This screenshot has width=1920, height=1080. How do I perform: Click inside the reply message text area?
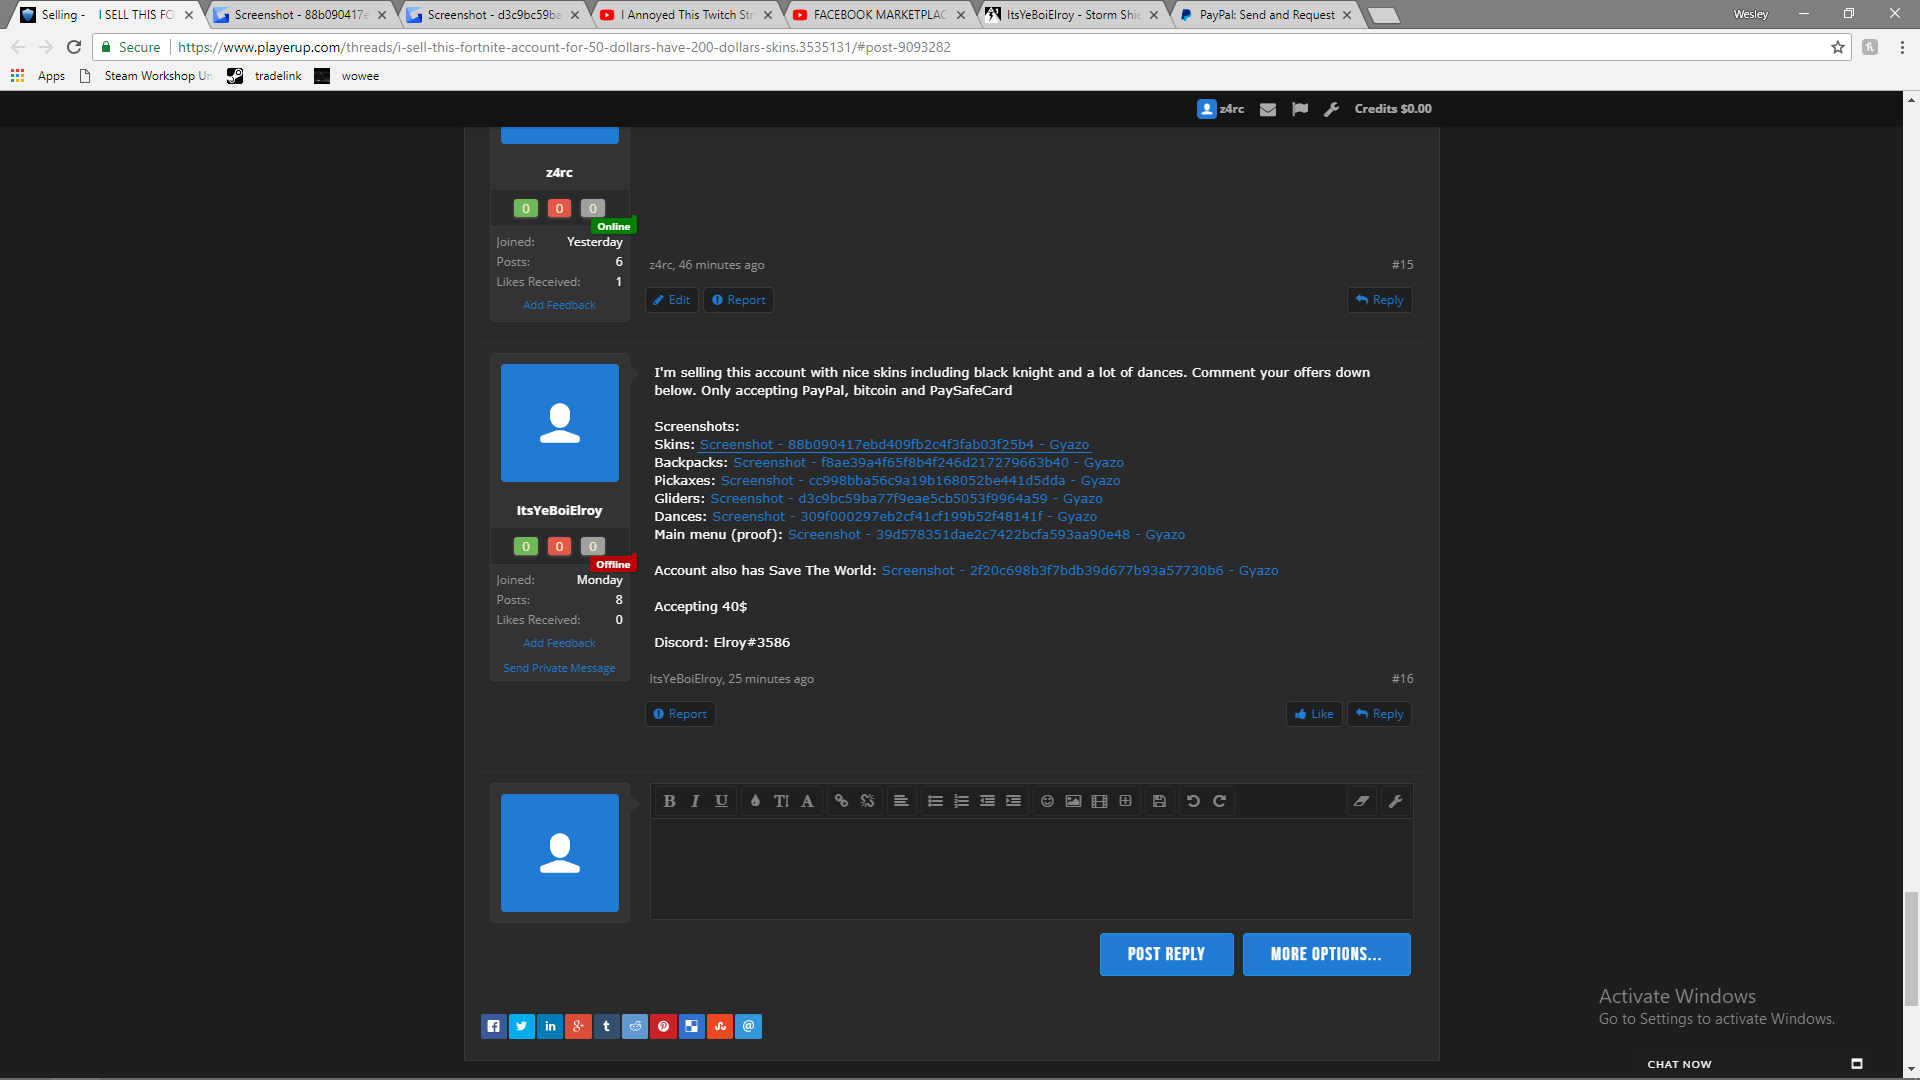pyautogui.click(x=1031, y=868)
